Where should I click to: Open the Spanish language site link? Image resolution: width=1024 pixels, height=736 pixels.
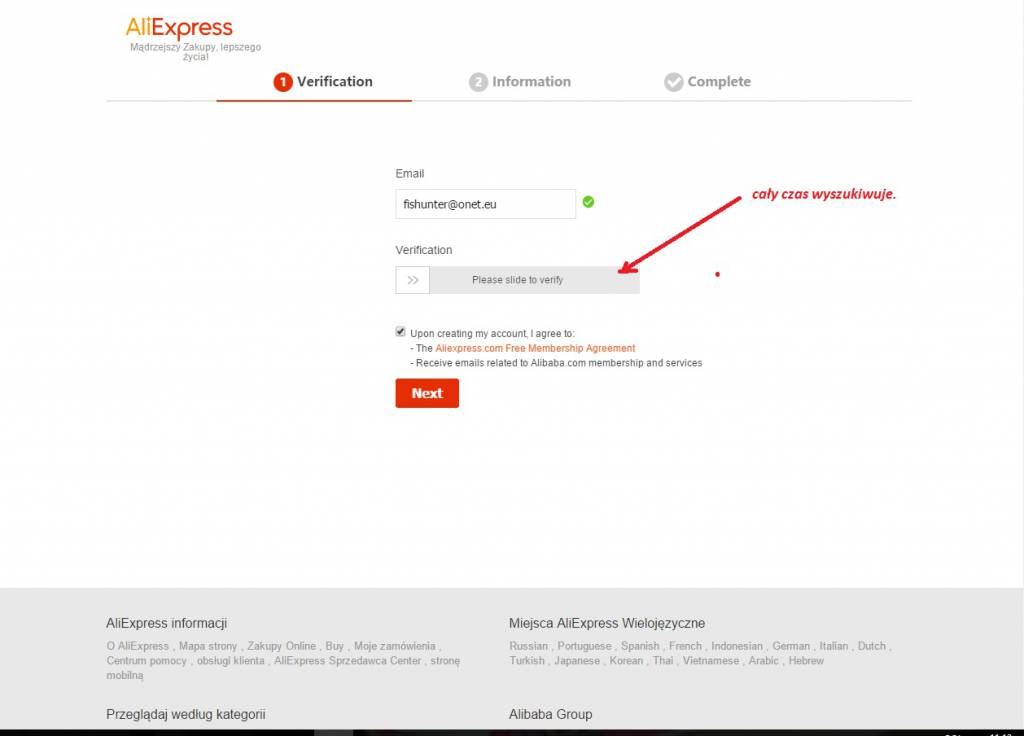pos(640,646)
